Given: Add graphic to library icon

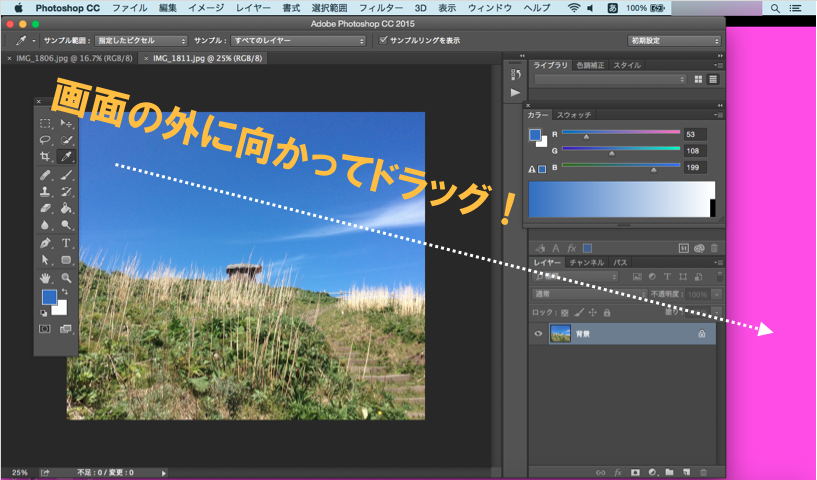Looking at the screenshot, I should click(x=540, y=249).
